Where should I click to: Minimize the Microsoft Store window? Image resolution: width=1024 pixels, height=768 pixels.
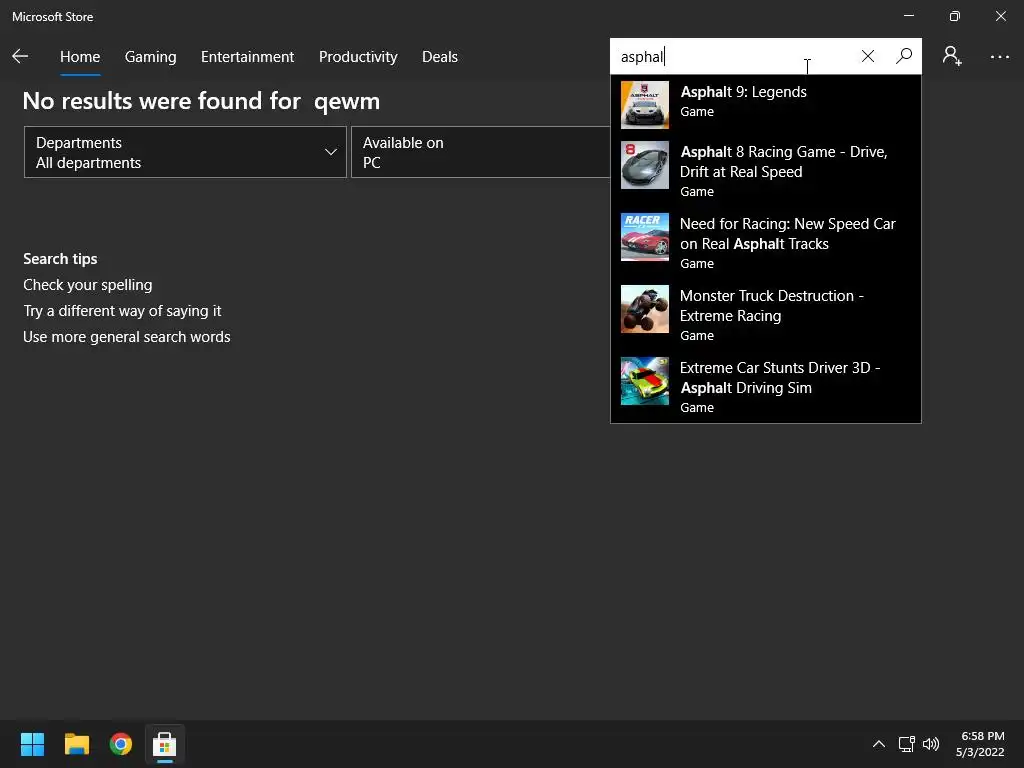(908, 16)
